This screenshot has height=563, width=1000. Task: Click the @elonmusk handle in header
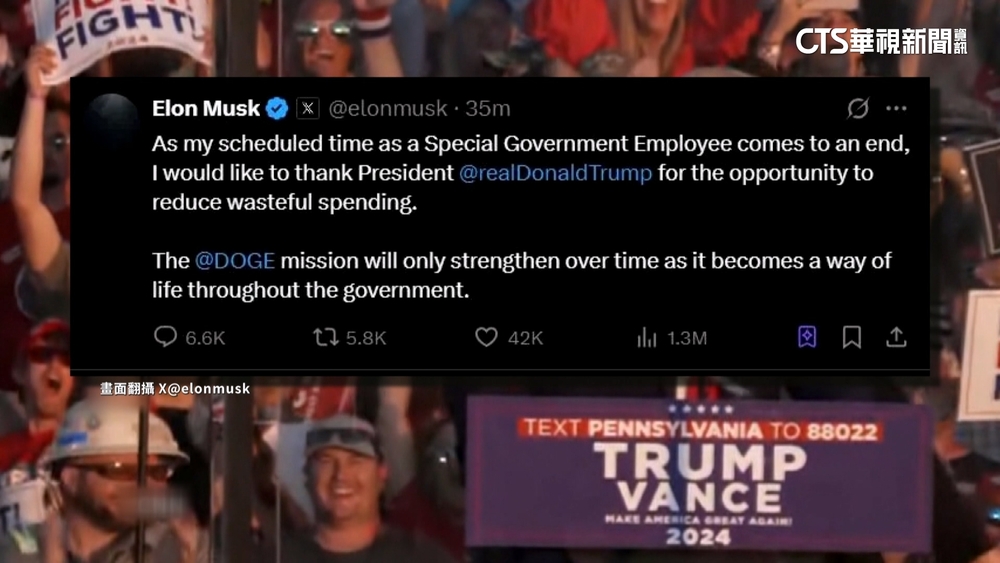click(x=388, y=108)
